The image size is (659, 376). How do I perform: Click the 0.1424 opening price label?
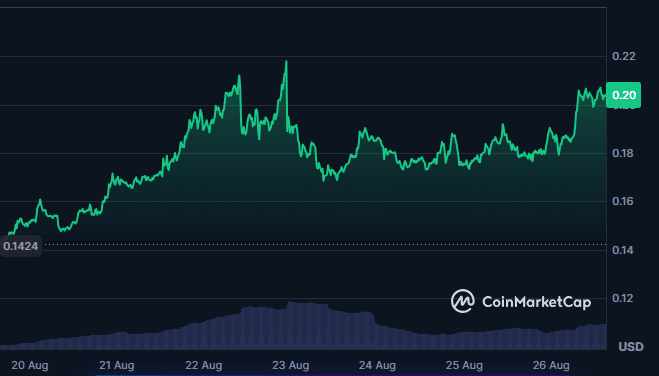[x=21, y=246]
